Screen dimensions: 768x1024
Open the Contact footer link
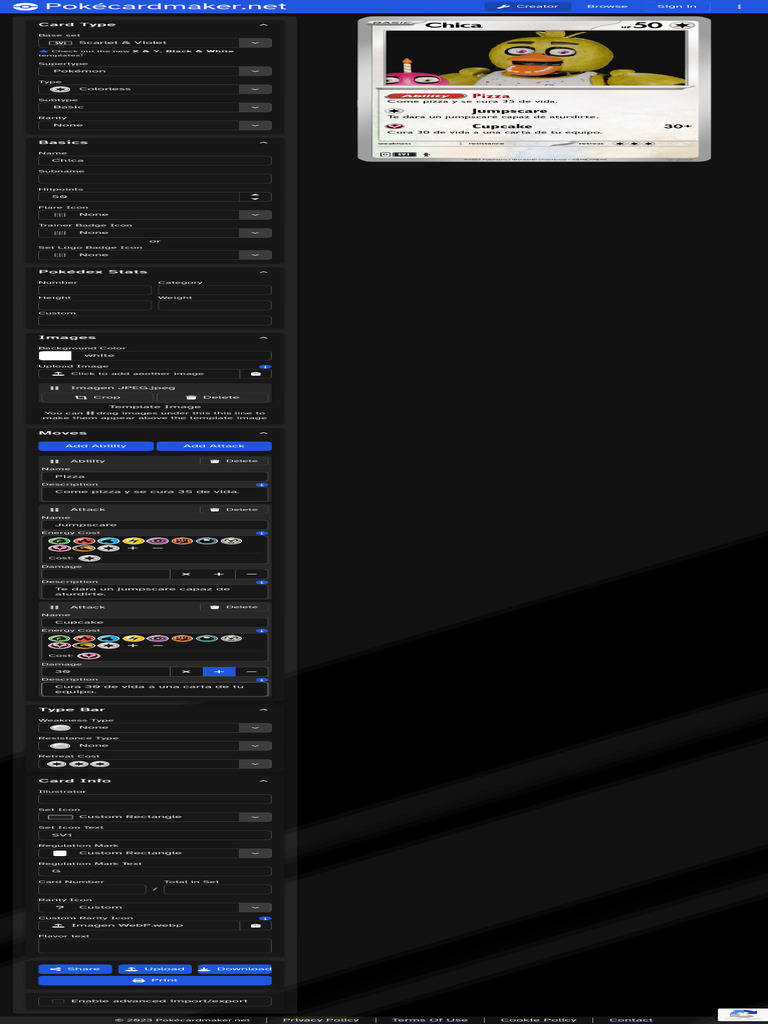coord(631,1019)
